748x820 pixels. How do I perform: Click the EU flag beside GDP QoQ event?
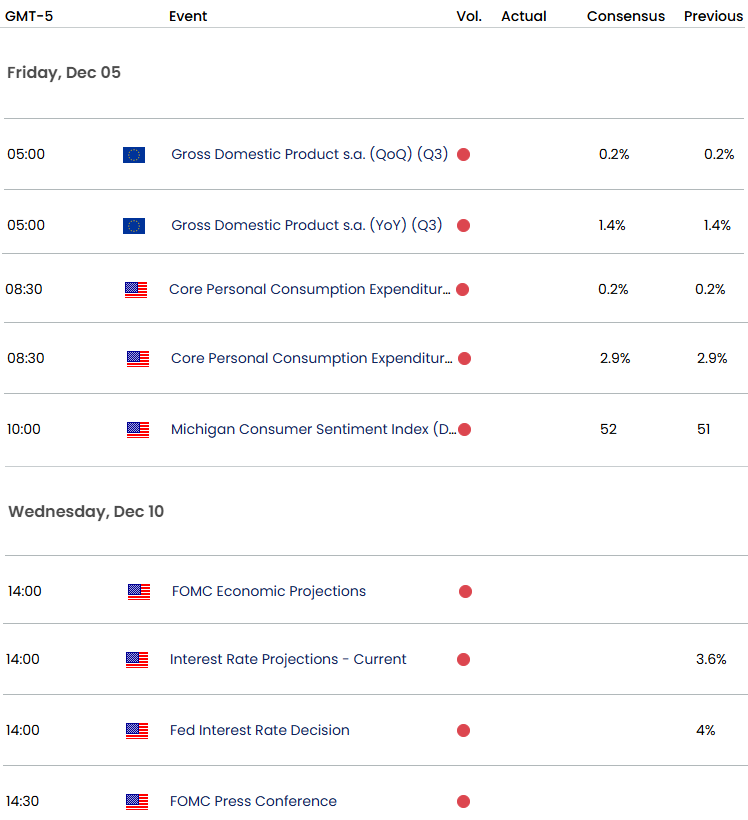point(134,155)
